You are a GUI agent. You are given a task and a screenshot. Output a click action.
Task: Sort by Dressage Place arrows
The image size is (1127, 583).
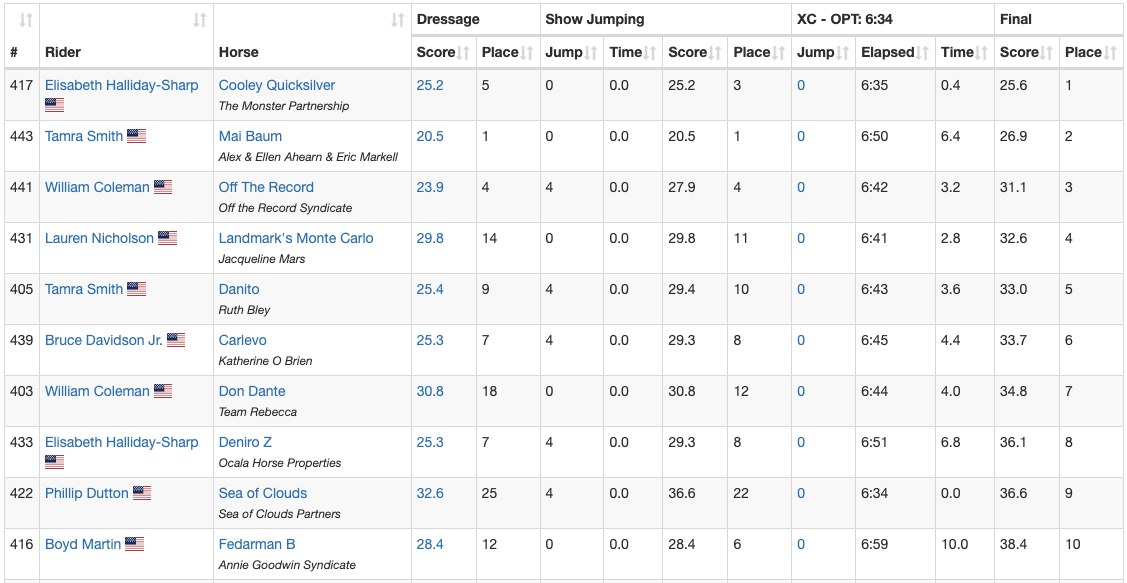pos(527,53)
